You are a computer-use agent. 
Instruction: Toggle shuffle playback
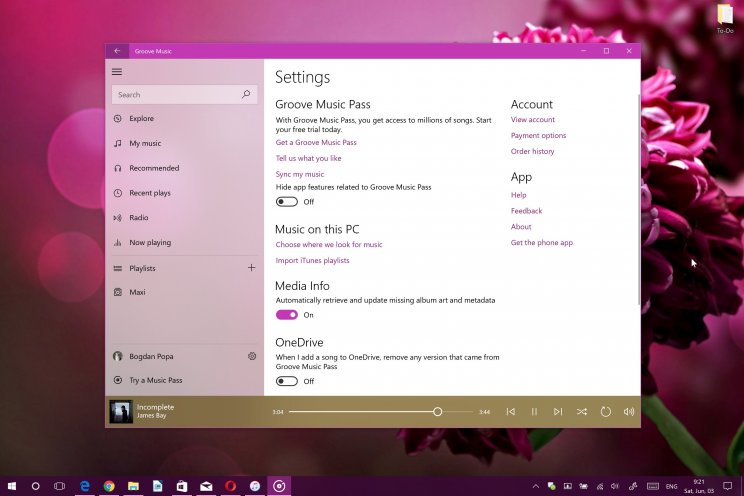point(582,412)
